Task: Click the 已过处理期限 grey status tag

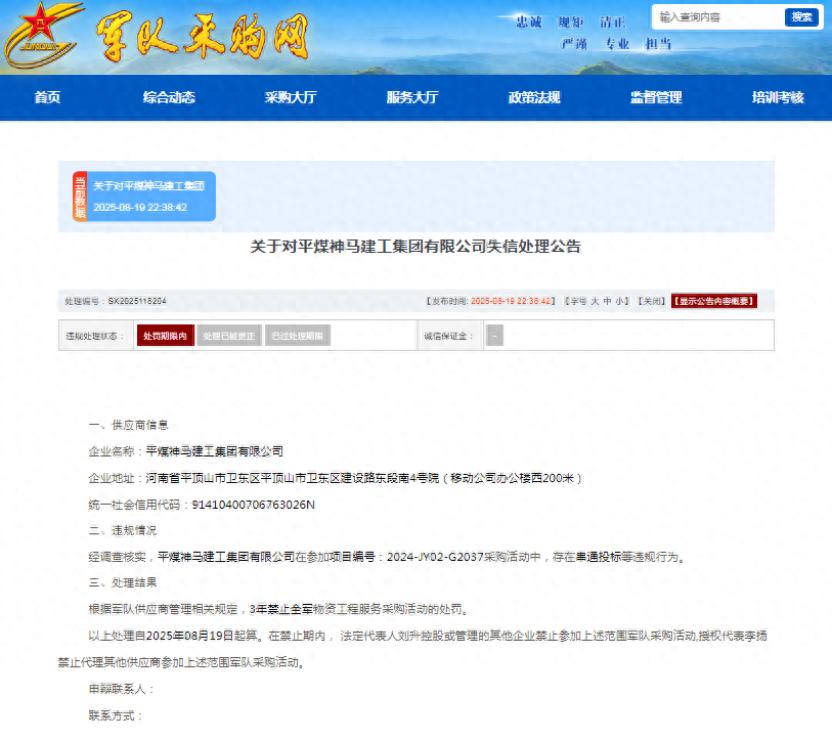Action: (298, 336)
